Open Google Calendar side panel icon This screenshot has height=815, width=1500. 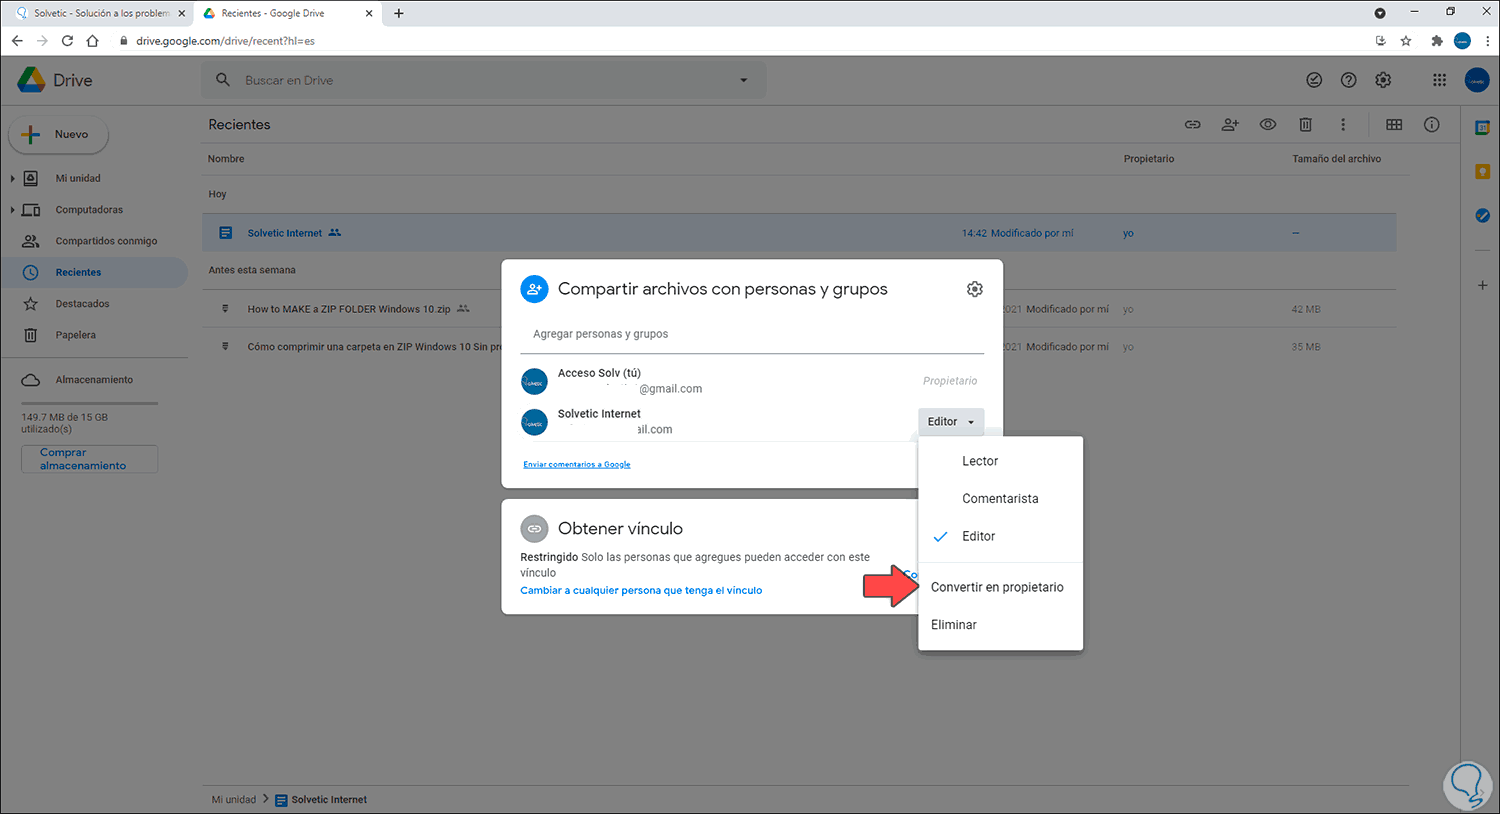coord(1482,127)
